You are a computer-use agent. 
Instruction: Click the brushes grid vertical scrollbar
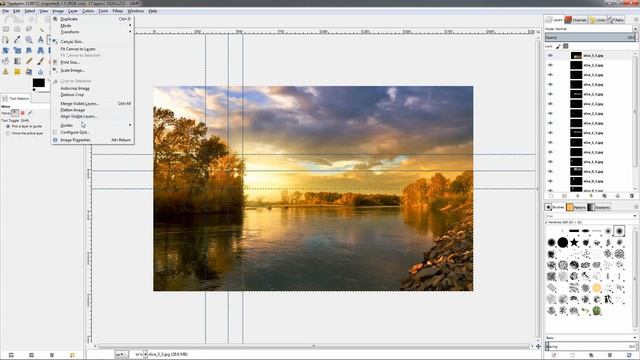point(635,278)
